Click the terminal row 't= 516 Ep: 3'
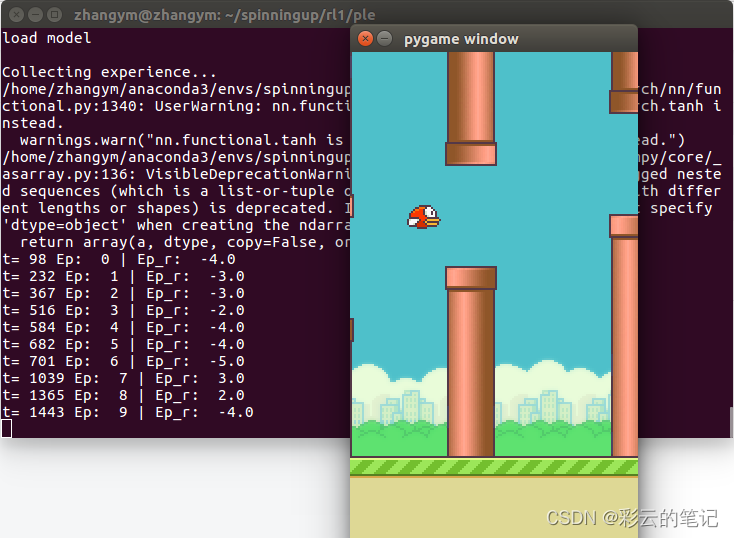Viewport: 734px width, 538px height. click(124, 310)
